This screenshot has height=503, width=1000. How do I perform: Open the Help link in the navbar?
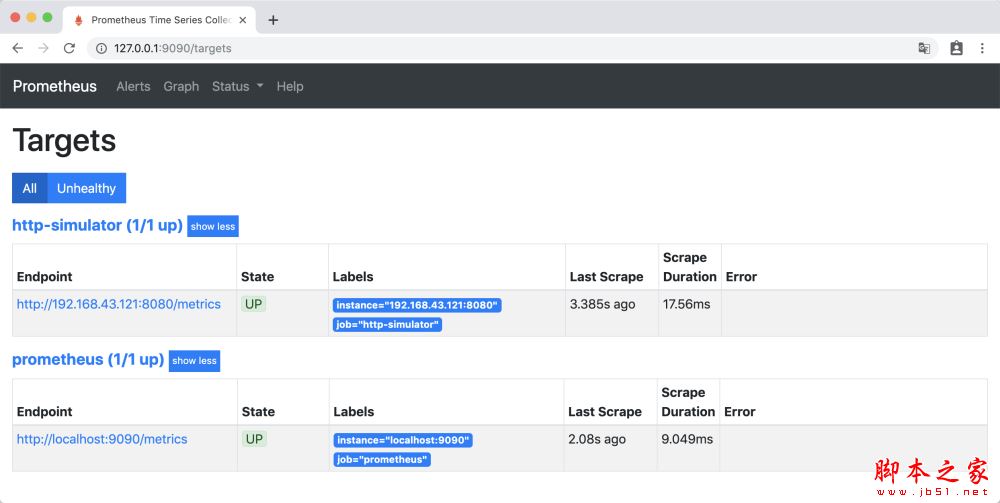[x=290, y=87]
